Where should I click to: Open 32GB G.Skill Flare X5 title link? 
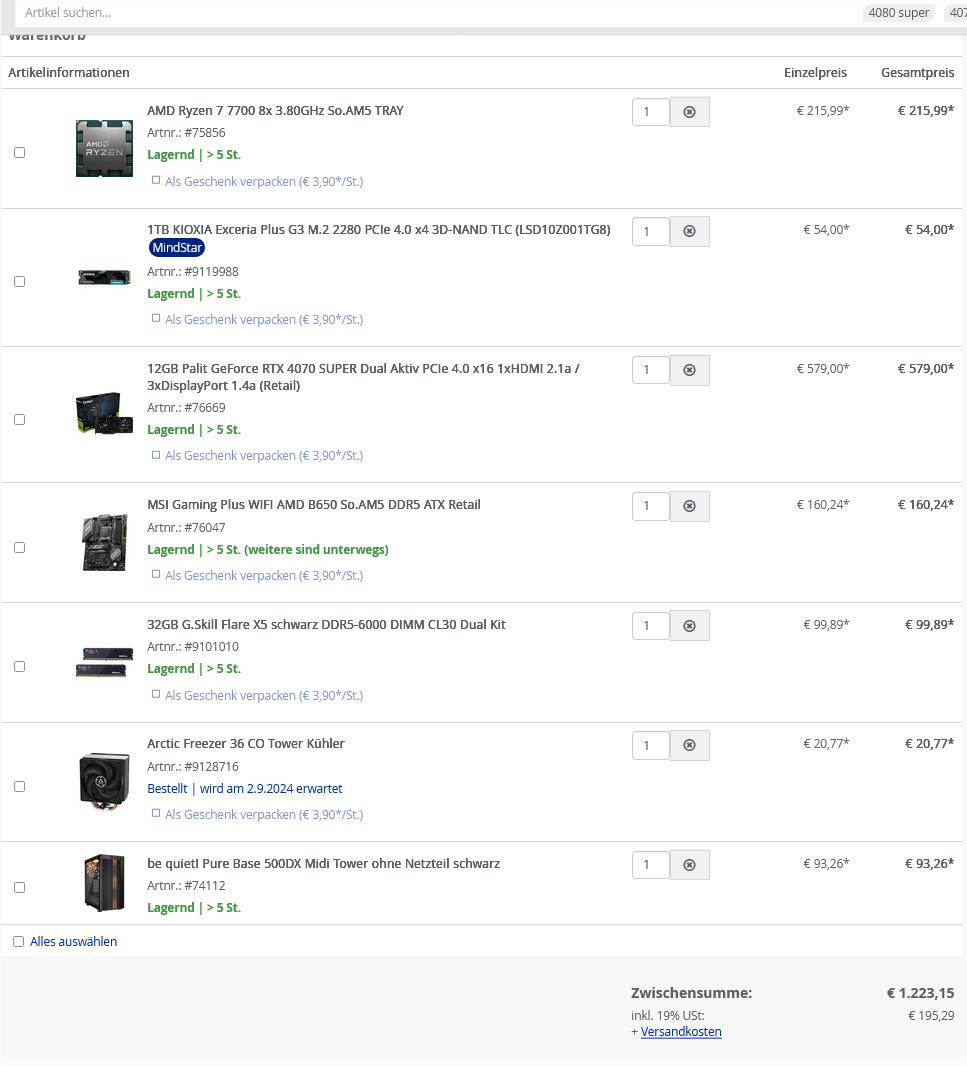326,625
